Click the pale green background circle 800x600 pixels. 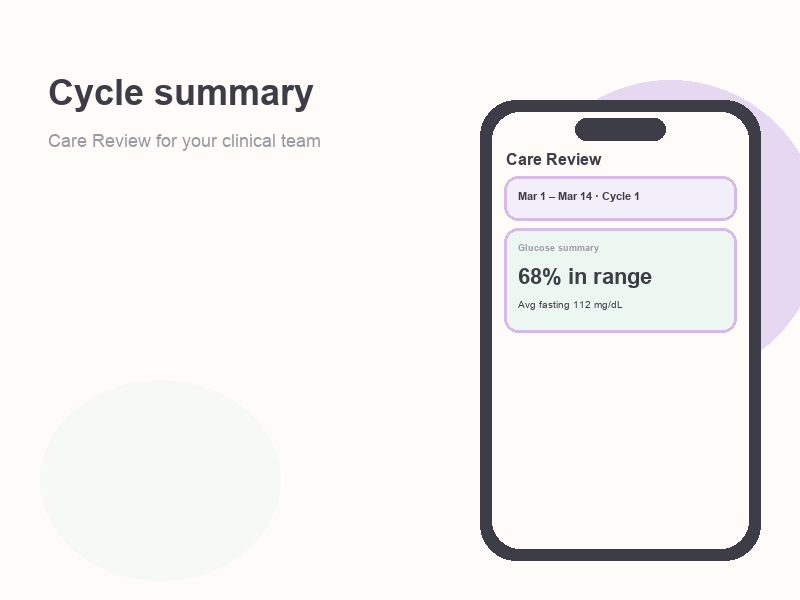[160, 480]
